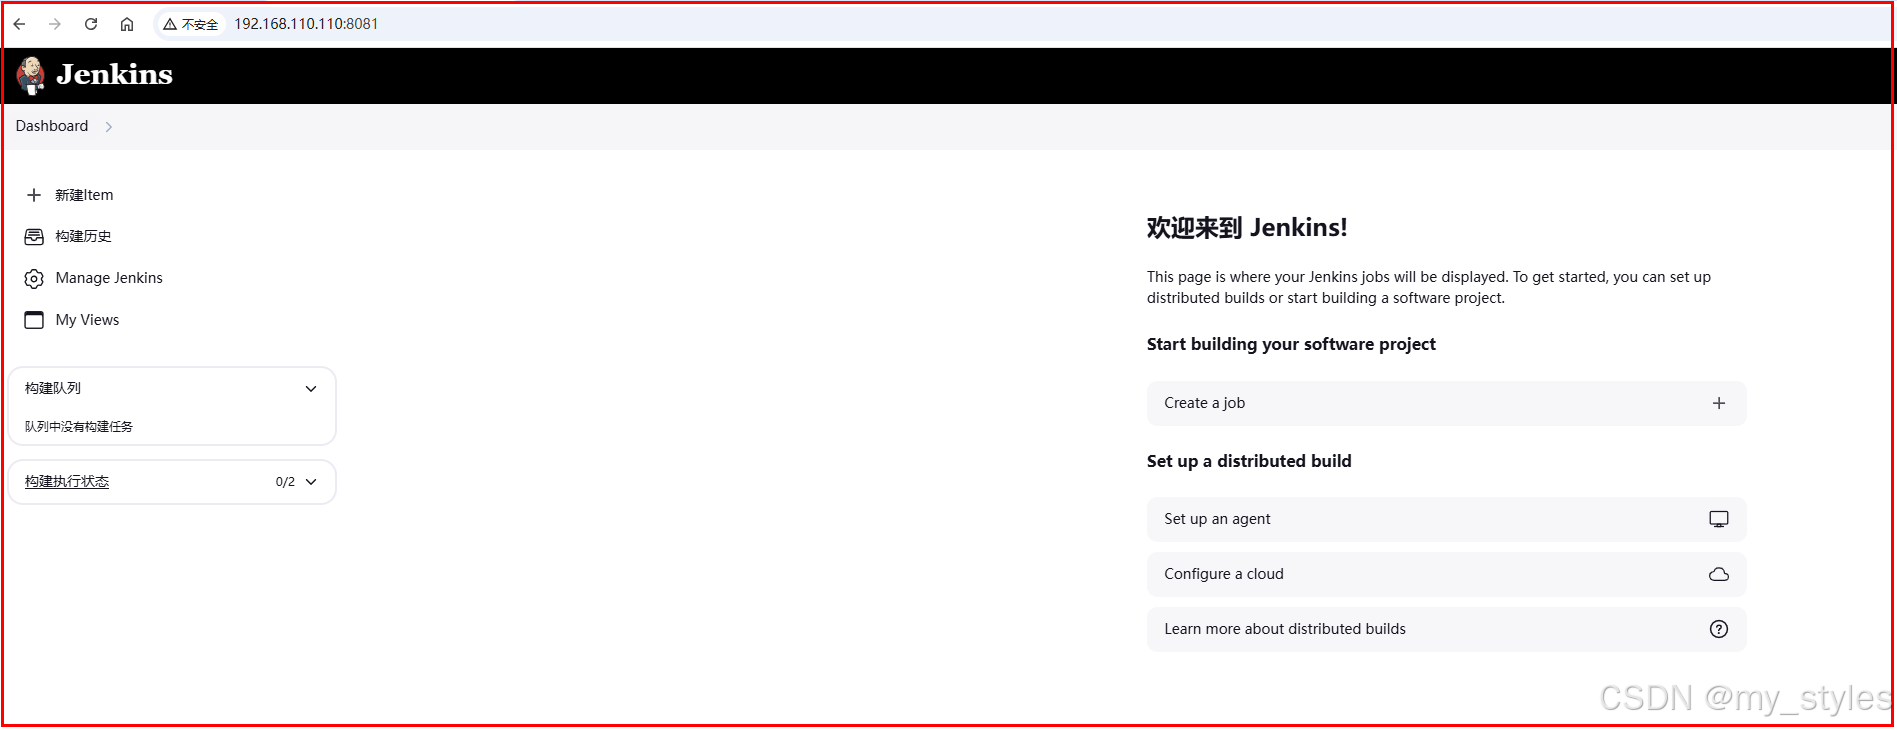
Task: Click Configure a cloud
Action: (1446, 574)
